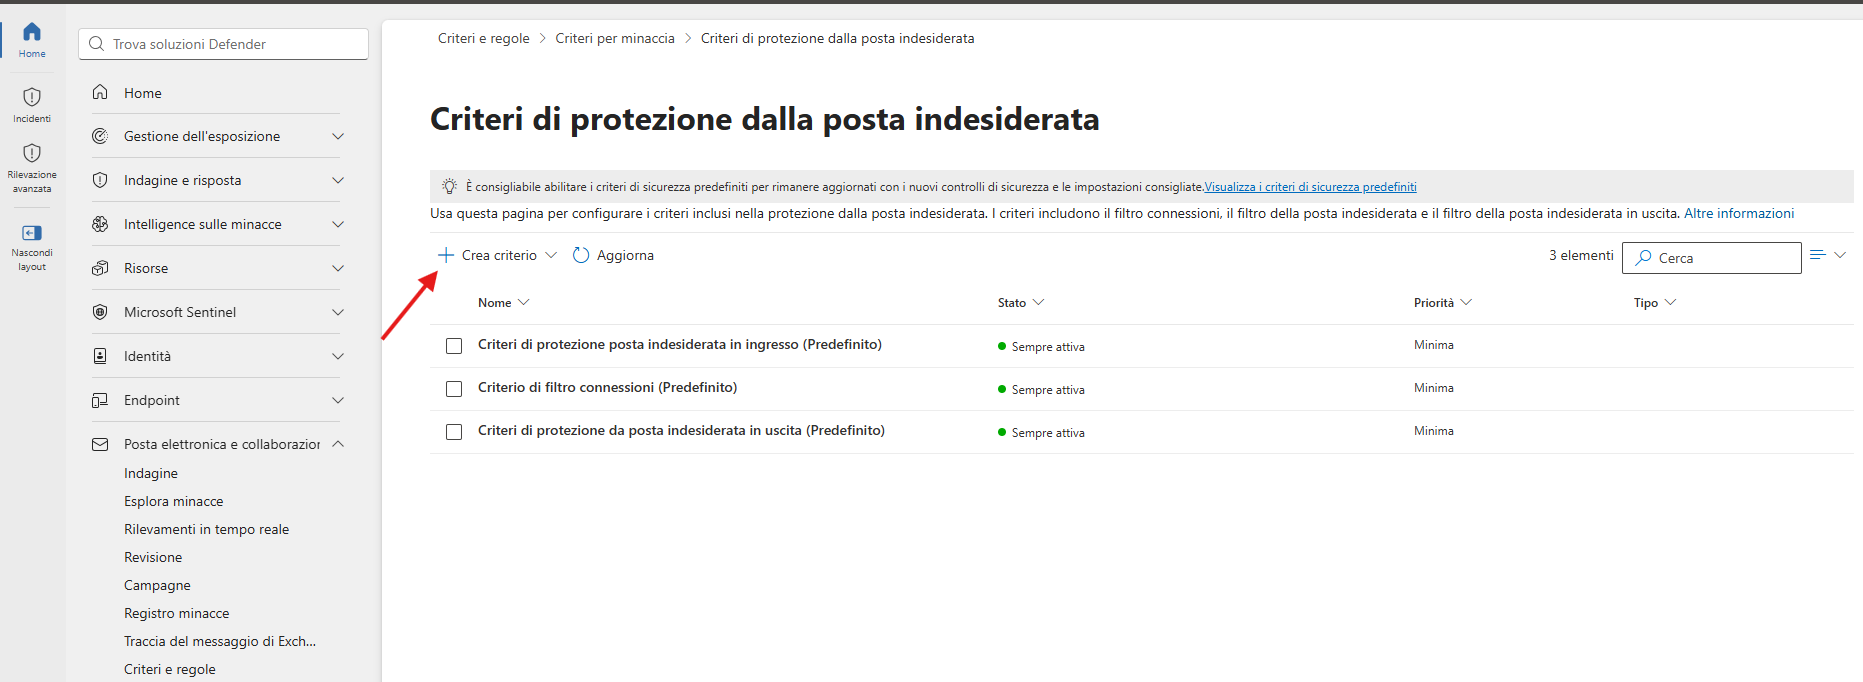Screen dimensions: 1863x682
Task: Open Rilevazione avanzata icon
Action: click(x=32, y=153)
